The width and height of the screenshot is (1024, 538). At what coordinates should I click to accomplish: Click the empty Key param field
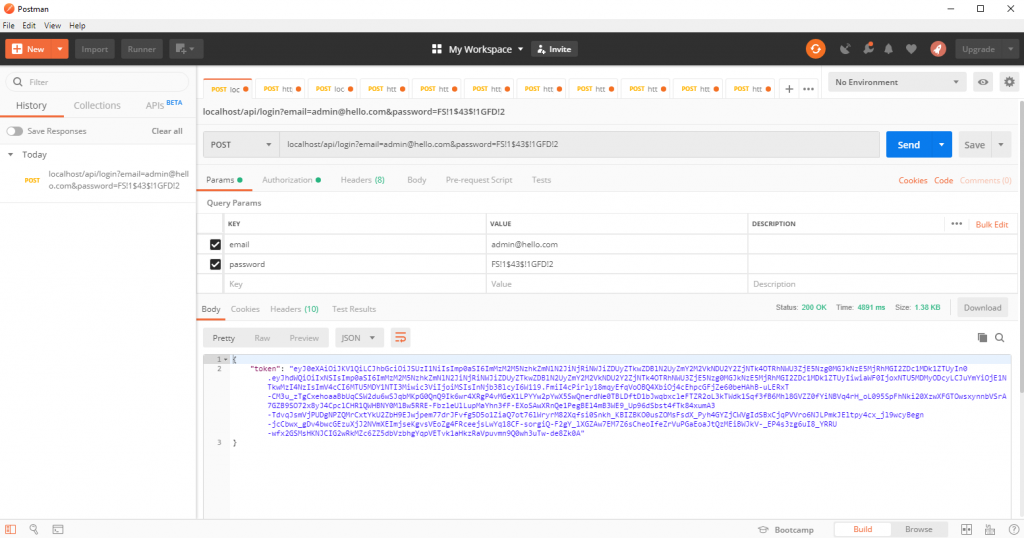(x=355, y=284)
